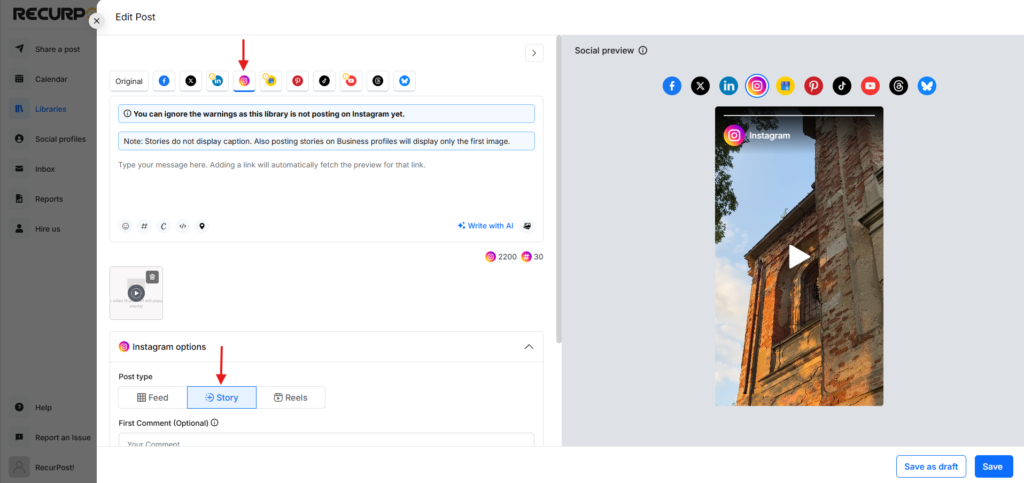The width and height of the screenshot is (1024, 483).
Task: Click the attached video thumbnail
Action: 136,293
